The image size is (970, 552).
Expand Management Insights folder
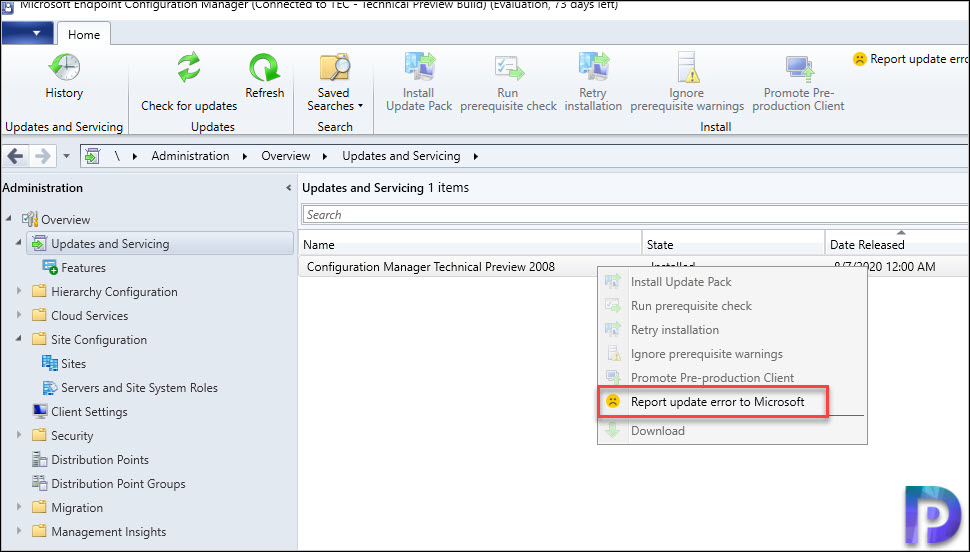tap(19, 531)
